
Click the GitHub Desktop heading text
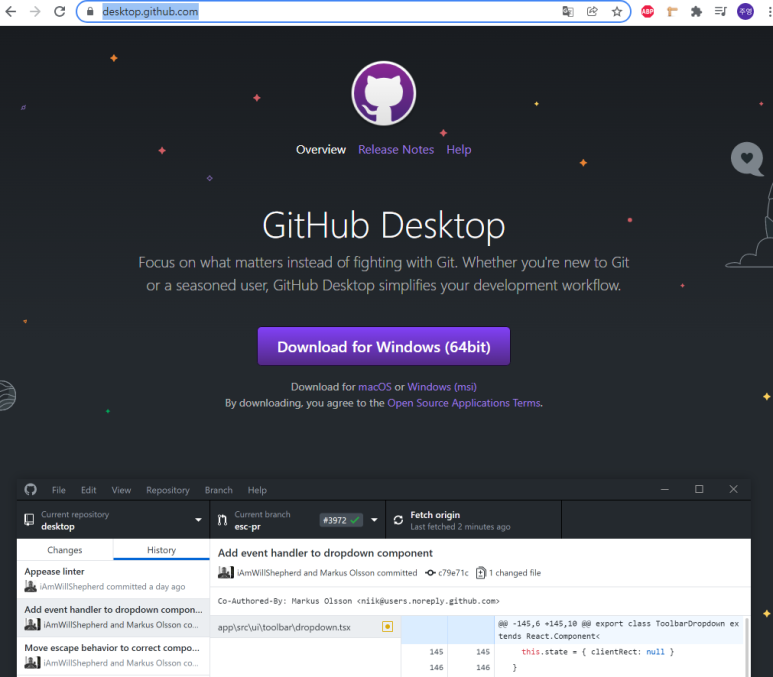pyautogui.click(x=384, y=226)
